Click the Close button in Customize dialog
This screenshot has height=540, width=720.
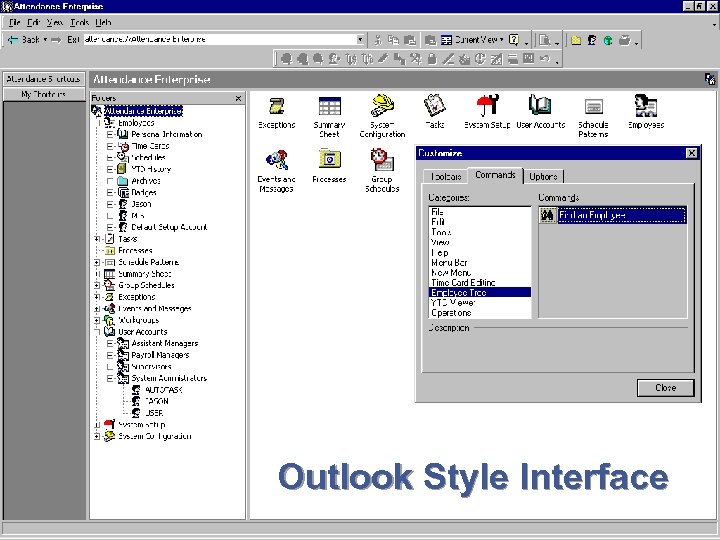pos(665,388)
